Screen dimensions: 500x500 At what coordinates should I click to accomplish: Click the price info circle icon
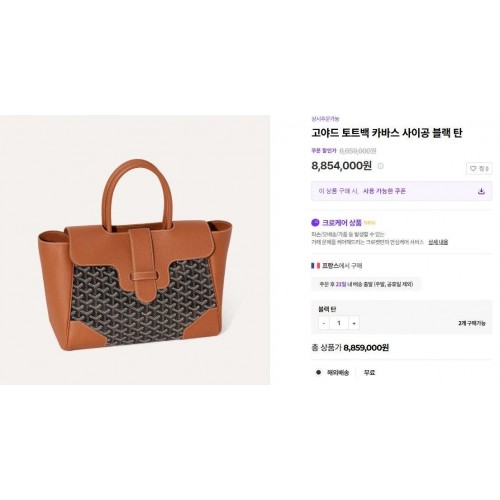tap(380, 166)
